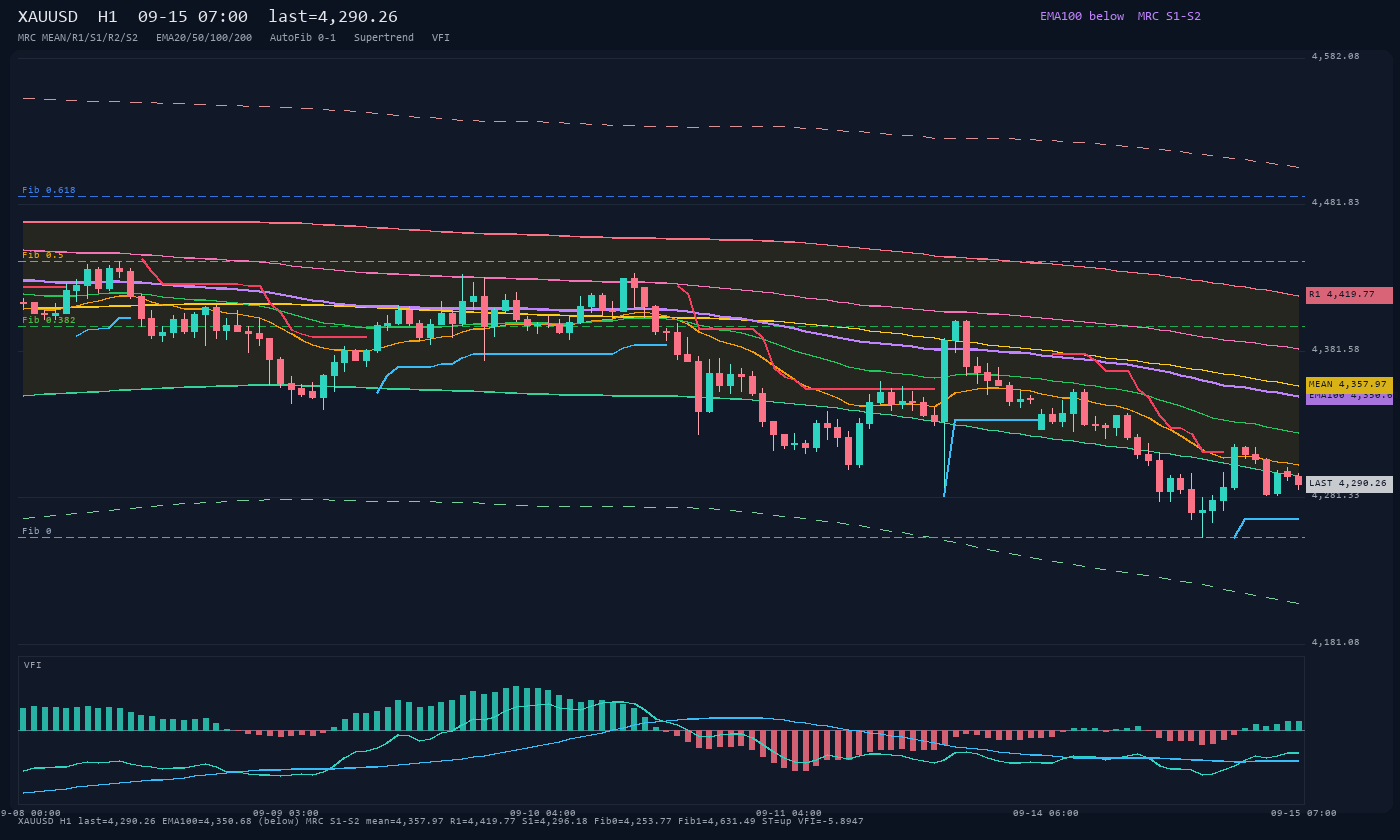Select the Supertrend indicator label
The image size is (1400, 840).
[384, 38]
